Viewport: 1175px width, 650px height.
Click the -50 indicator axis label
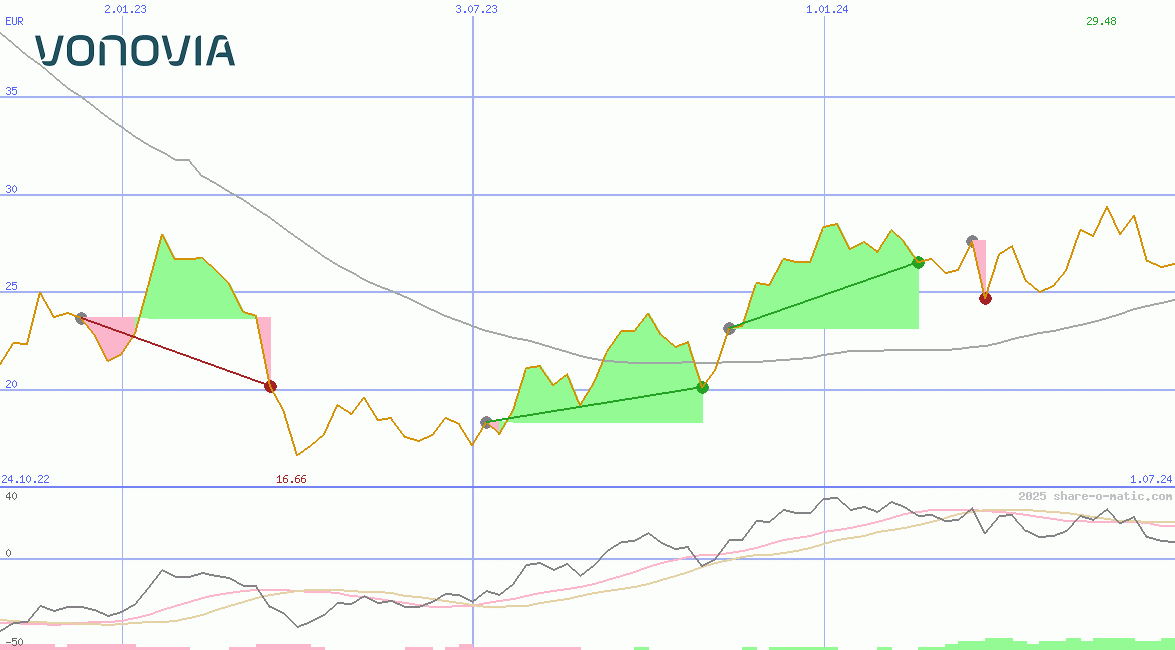13,641
